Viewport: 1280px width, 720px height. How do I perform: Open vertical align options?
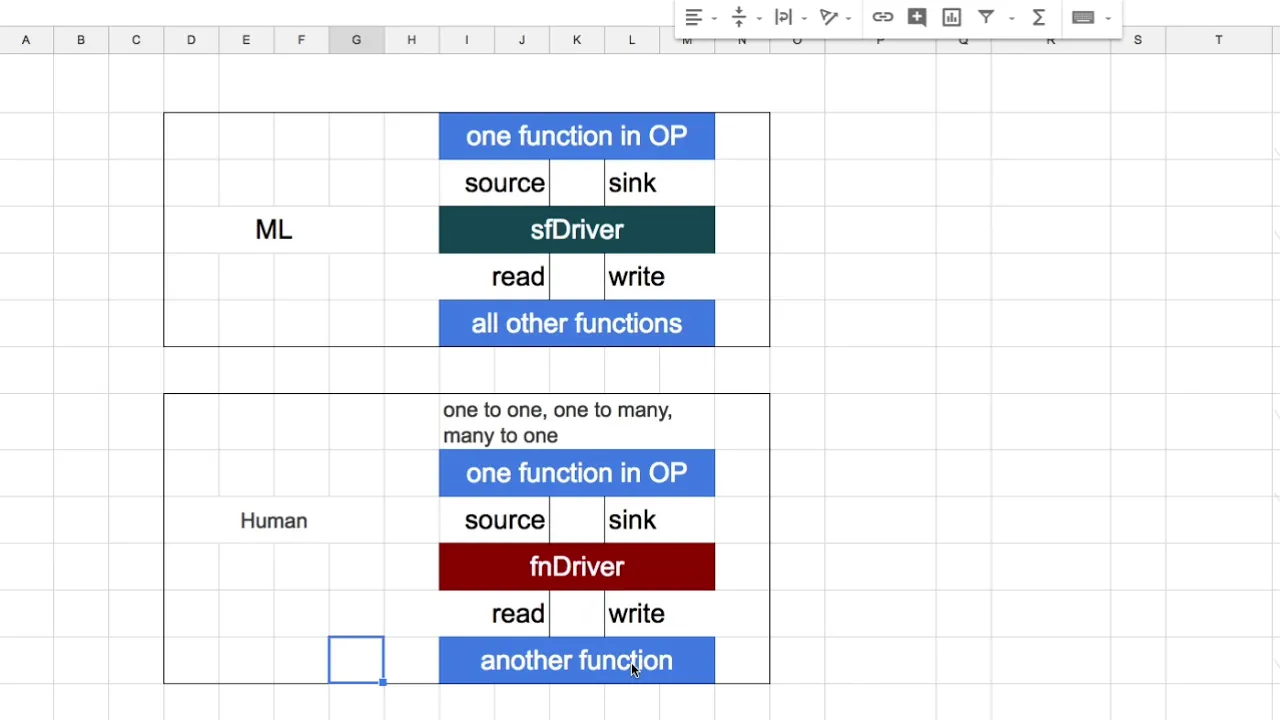tap(739, 17)
